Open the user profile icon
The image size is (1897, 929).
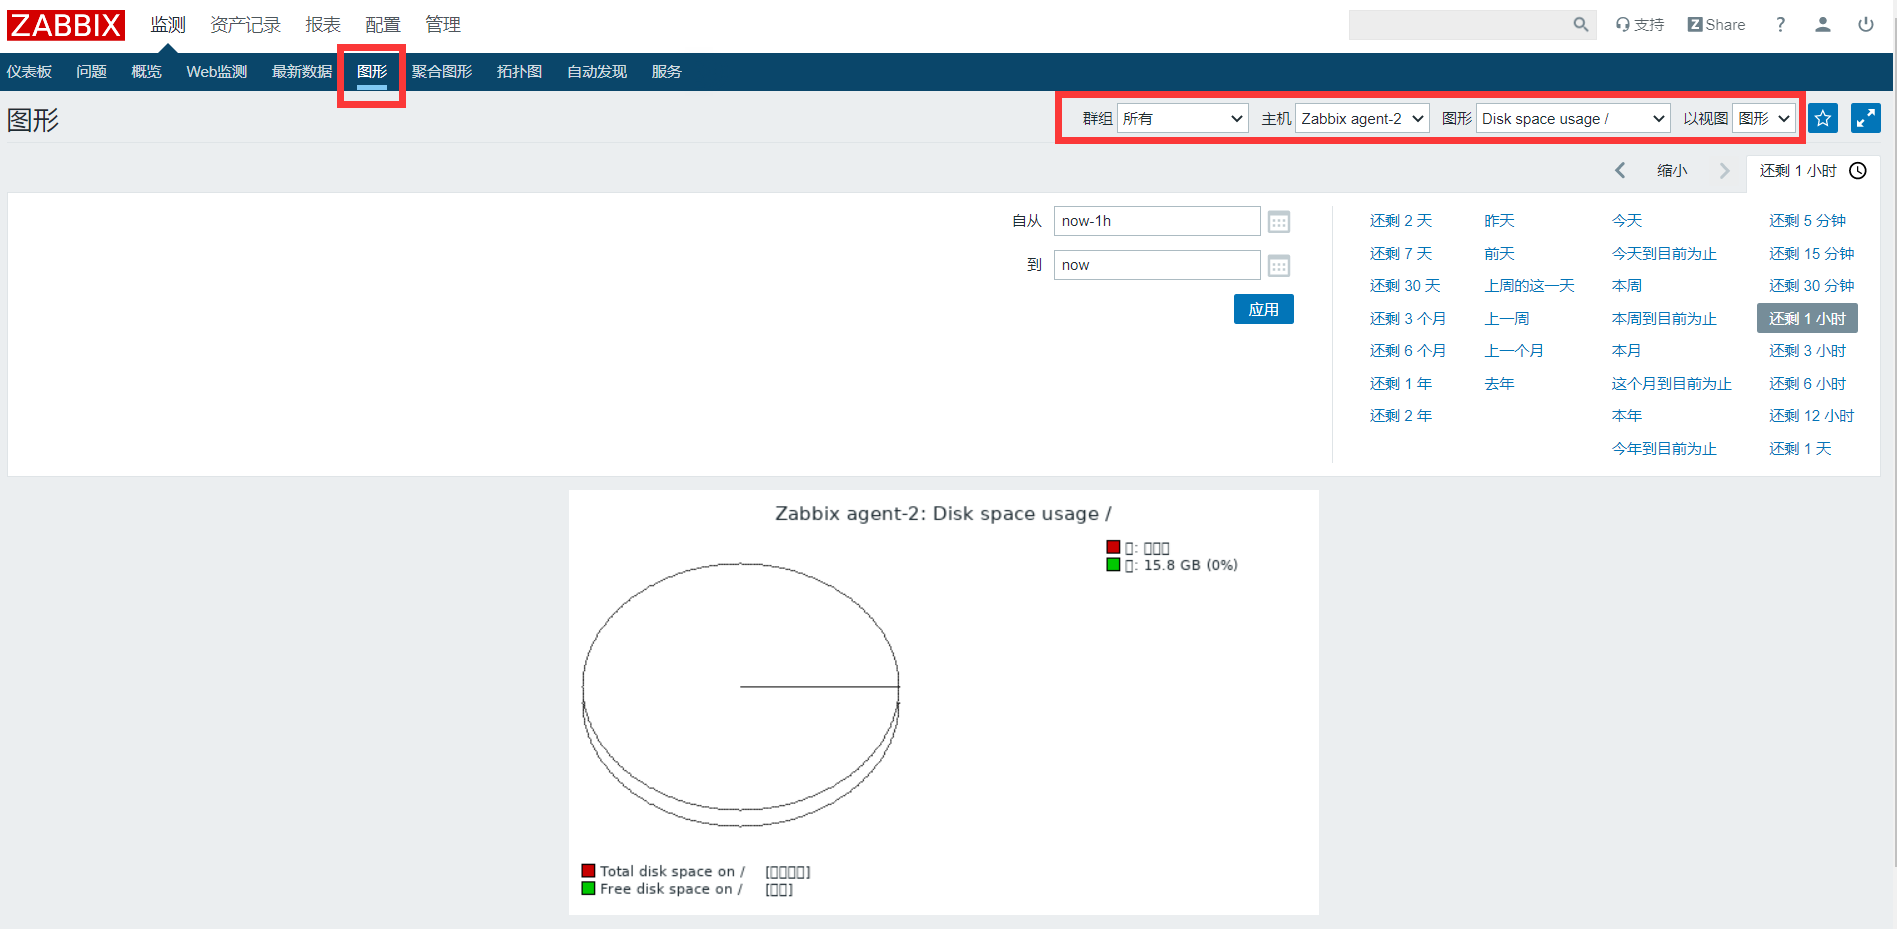pyautogui.click(x=1823, y=25)
